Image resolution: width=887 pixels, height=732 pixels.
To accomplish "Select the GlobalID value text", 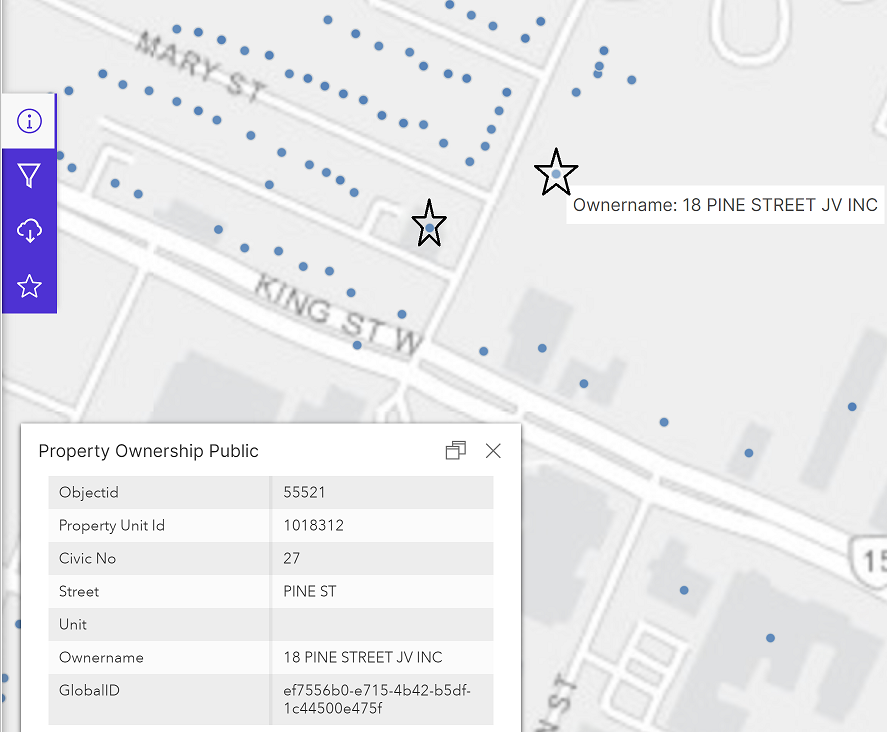I will (377, 699).
